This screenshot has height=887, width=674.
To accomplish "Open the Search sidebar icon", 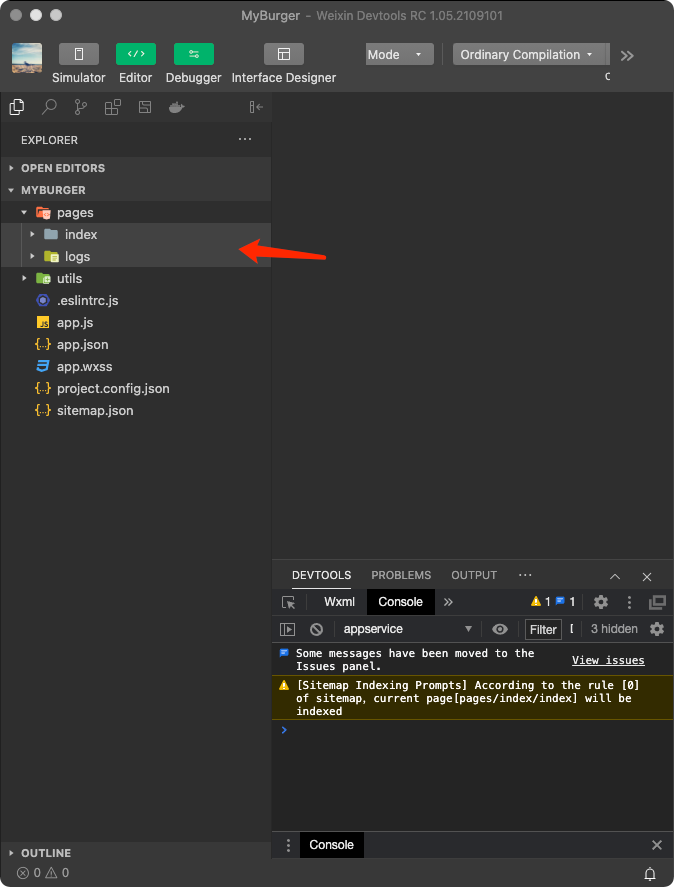I will click(49, 107).
